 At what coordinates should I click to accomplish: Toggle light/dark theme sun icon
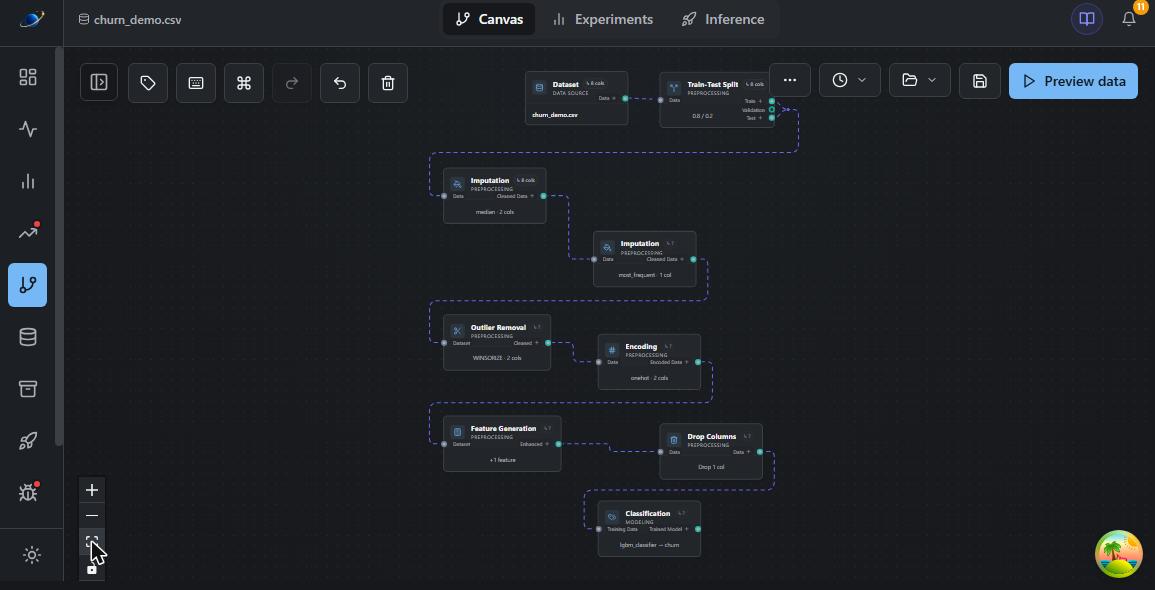point(32,555)
